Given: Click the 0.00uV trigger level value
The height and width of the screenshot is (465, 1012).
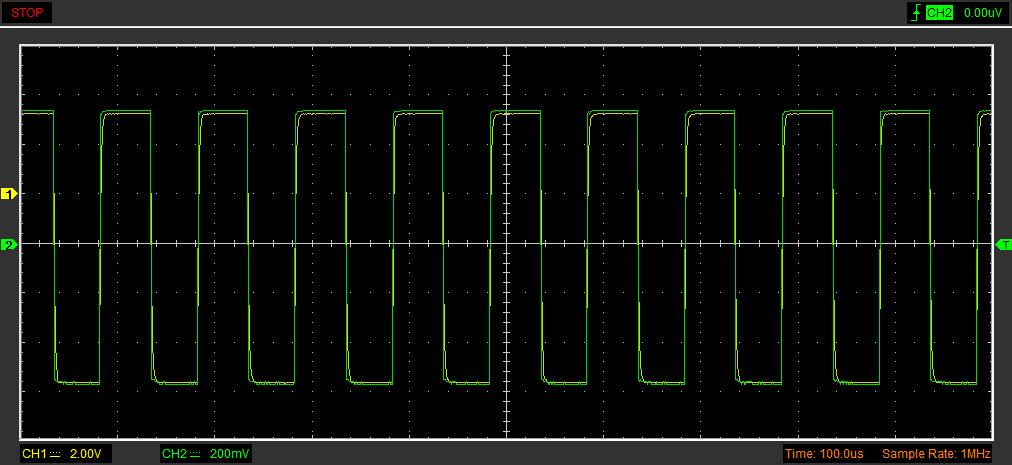Looking at the screenshot, I should [984, 13].
